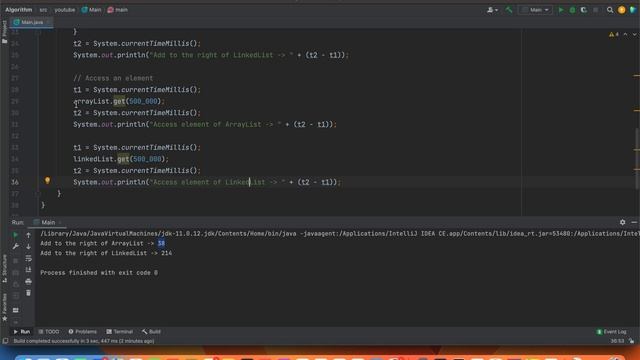This screenshot has width=640, height=360.
Task: Jump to previous highlighted error arrow
Action: coord(625,34)
